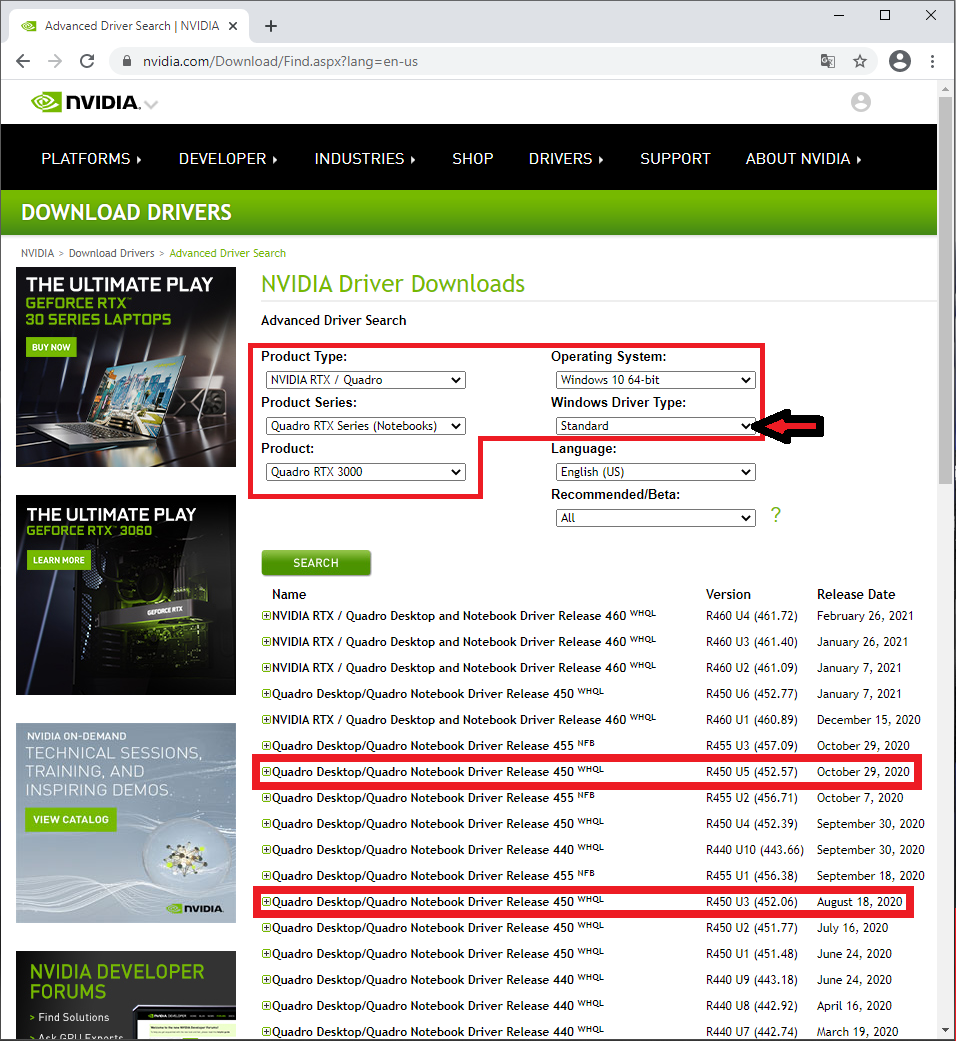Open a new browser tab
Image resolution: width=956 pixels, height=1041 pixels.
(270, 26)
